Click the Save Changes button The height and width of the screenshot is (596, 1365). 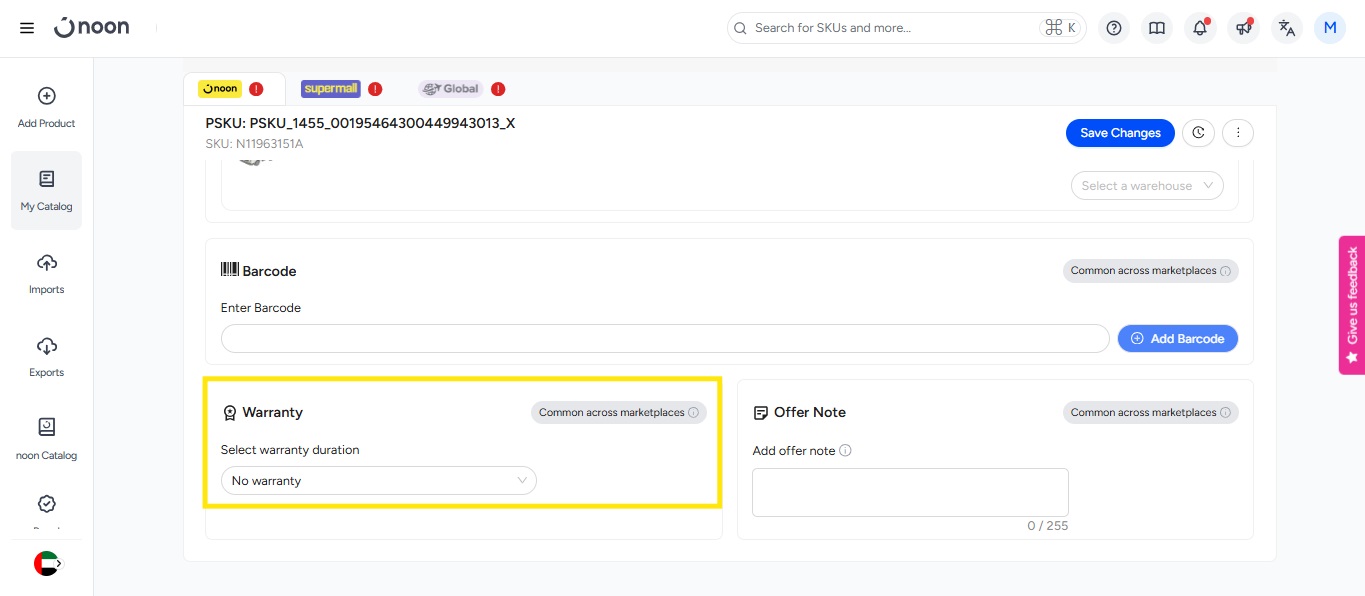pyautogui.click(x=1120, y=133)
